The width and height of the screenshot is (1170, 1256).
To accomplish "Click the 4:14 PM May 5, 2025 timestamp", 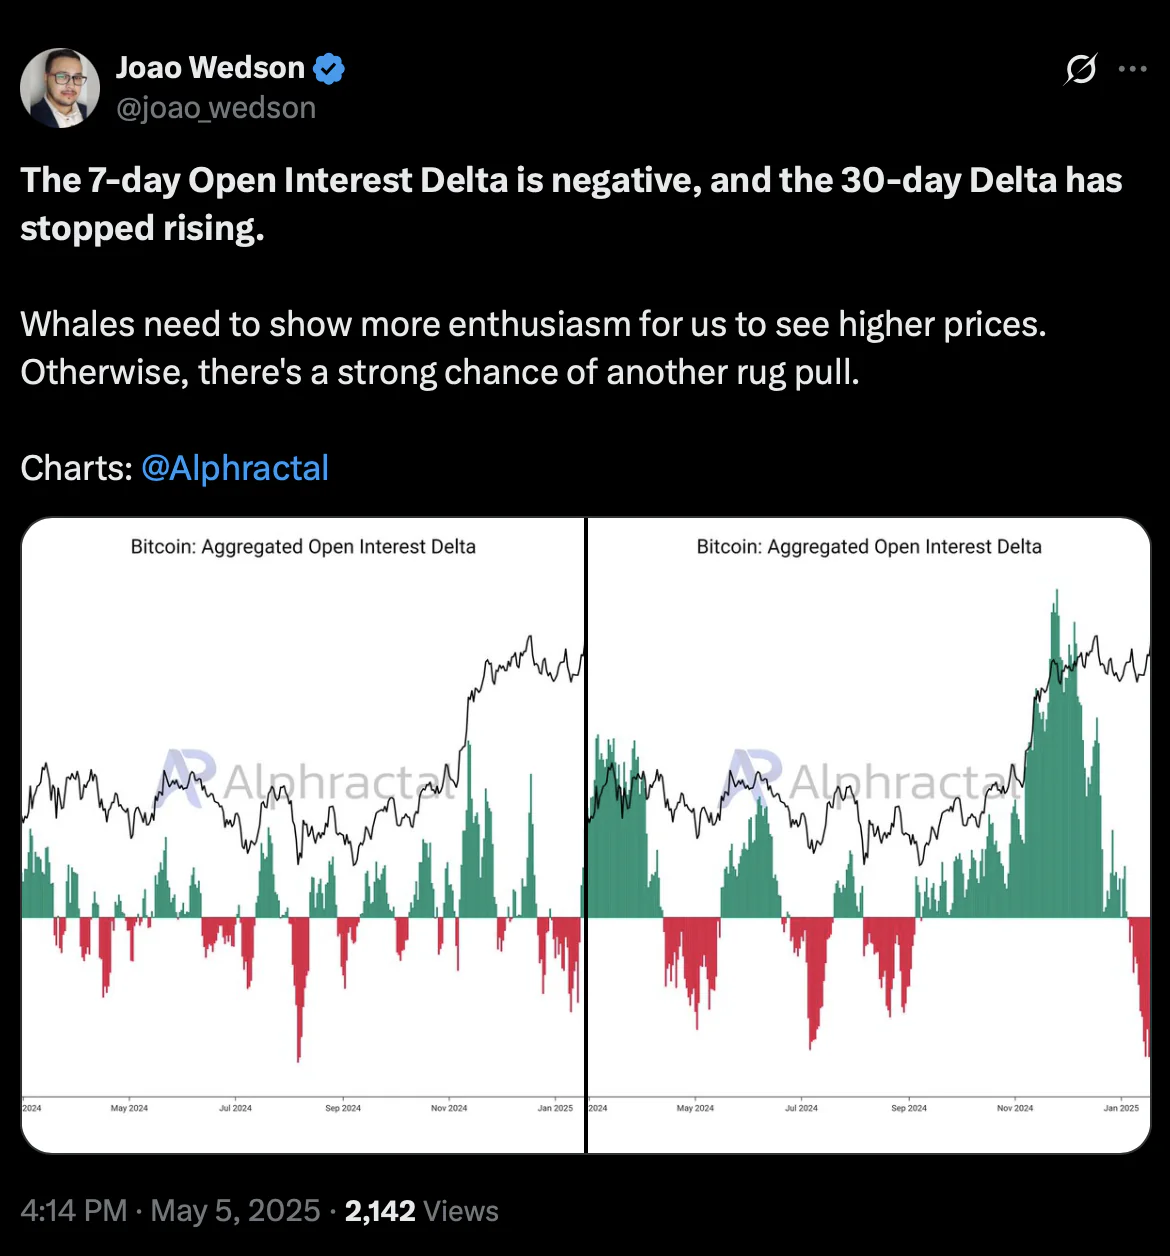I will tap(170, 1211).
